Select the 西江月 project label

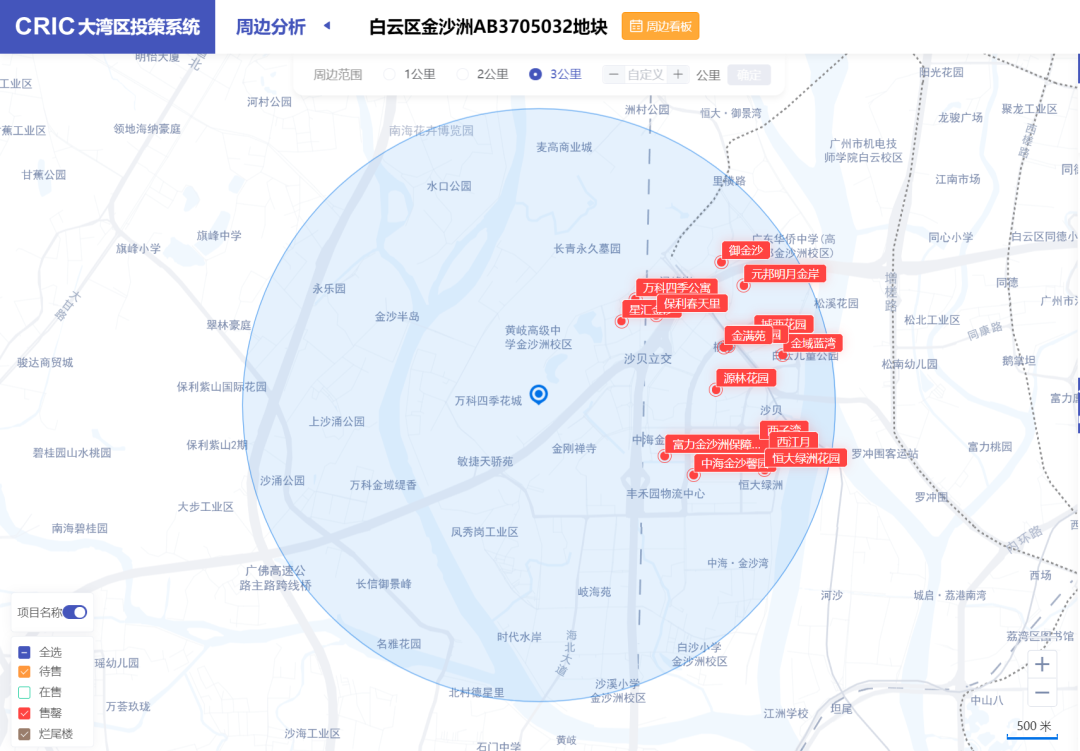coord(793,442)
